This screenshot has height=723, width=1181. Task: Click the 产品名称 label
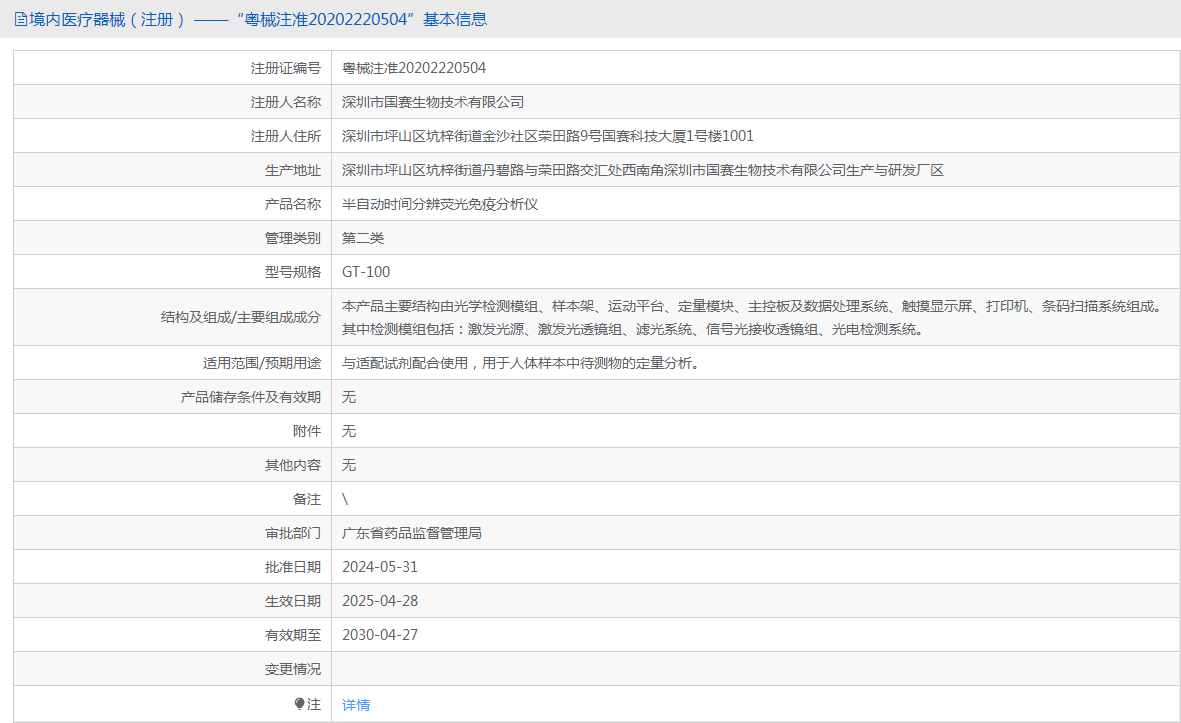292,204
